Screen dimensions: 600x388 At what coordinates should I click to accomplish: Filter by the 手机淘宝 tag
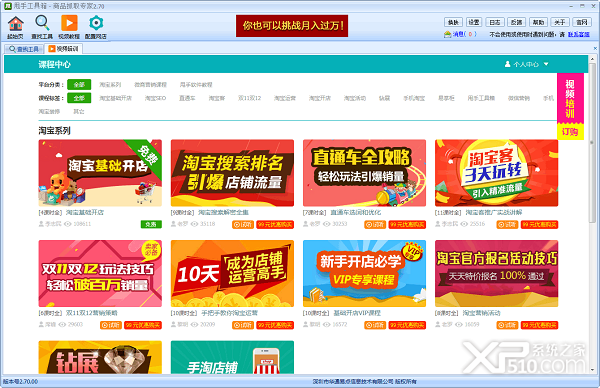coord(414,98)
